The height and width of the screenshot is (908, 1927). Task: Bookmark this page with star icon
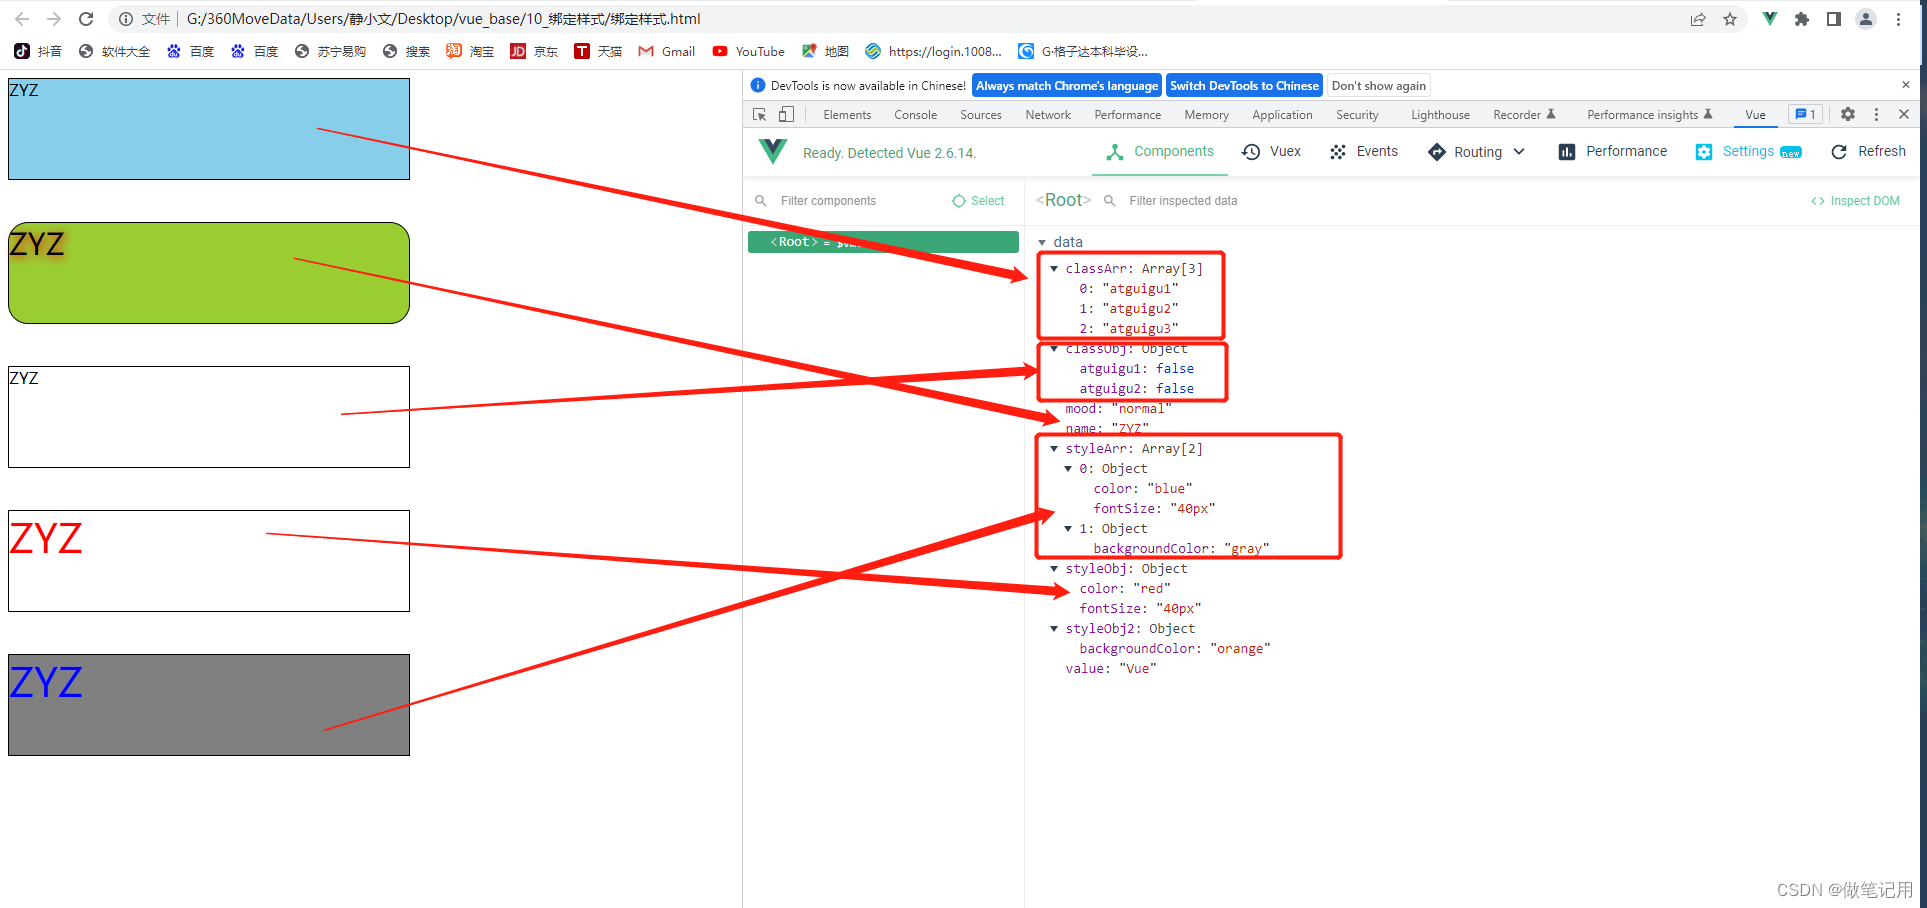coord(1730,19)
